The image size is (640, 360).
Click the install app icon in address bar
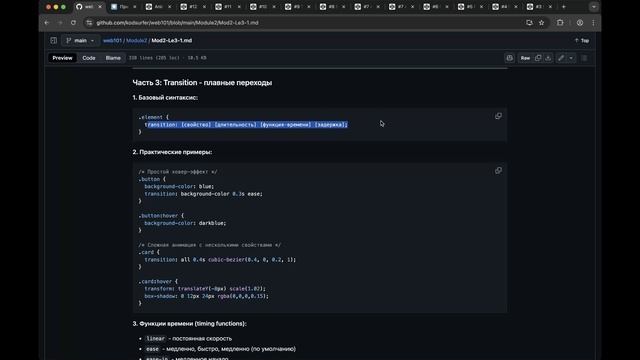pyautogui.click(x=529, y=23)
